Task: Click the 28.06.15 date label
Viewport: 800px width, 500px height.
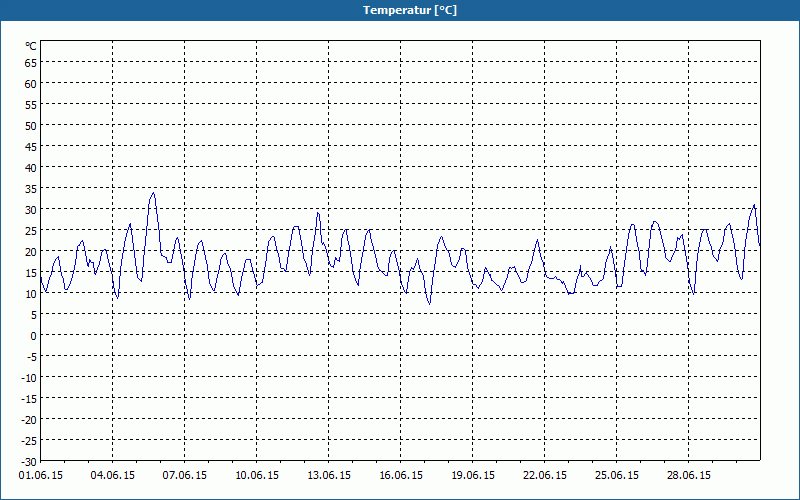Action: [688, 476]
